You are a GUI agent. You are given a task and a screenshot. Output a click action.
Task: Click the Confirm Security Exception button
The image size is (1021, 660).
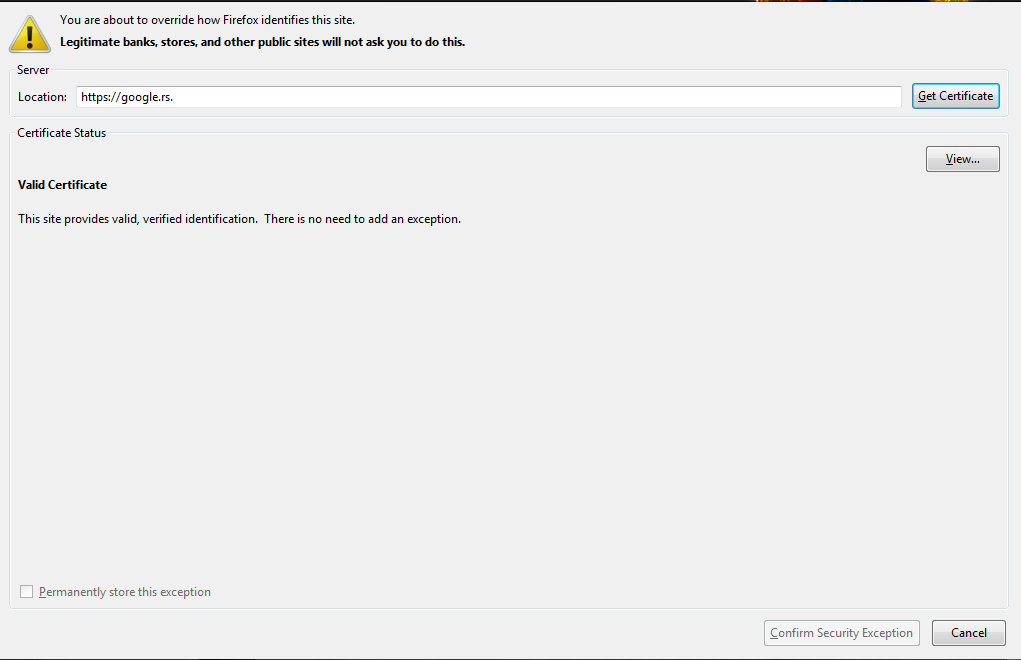click(x=841, y=633)
